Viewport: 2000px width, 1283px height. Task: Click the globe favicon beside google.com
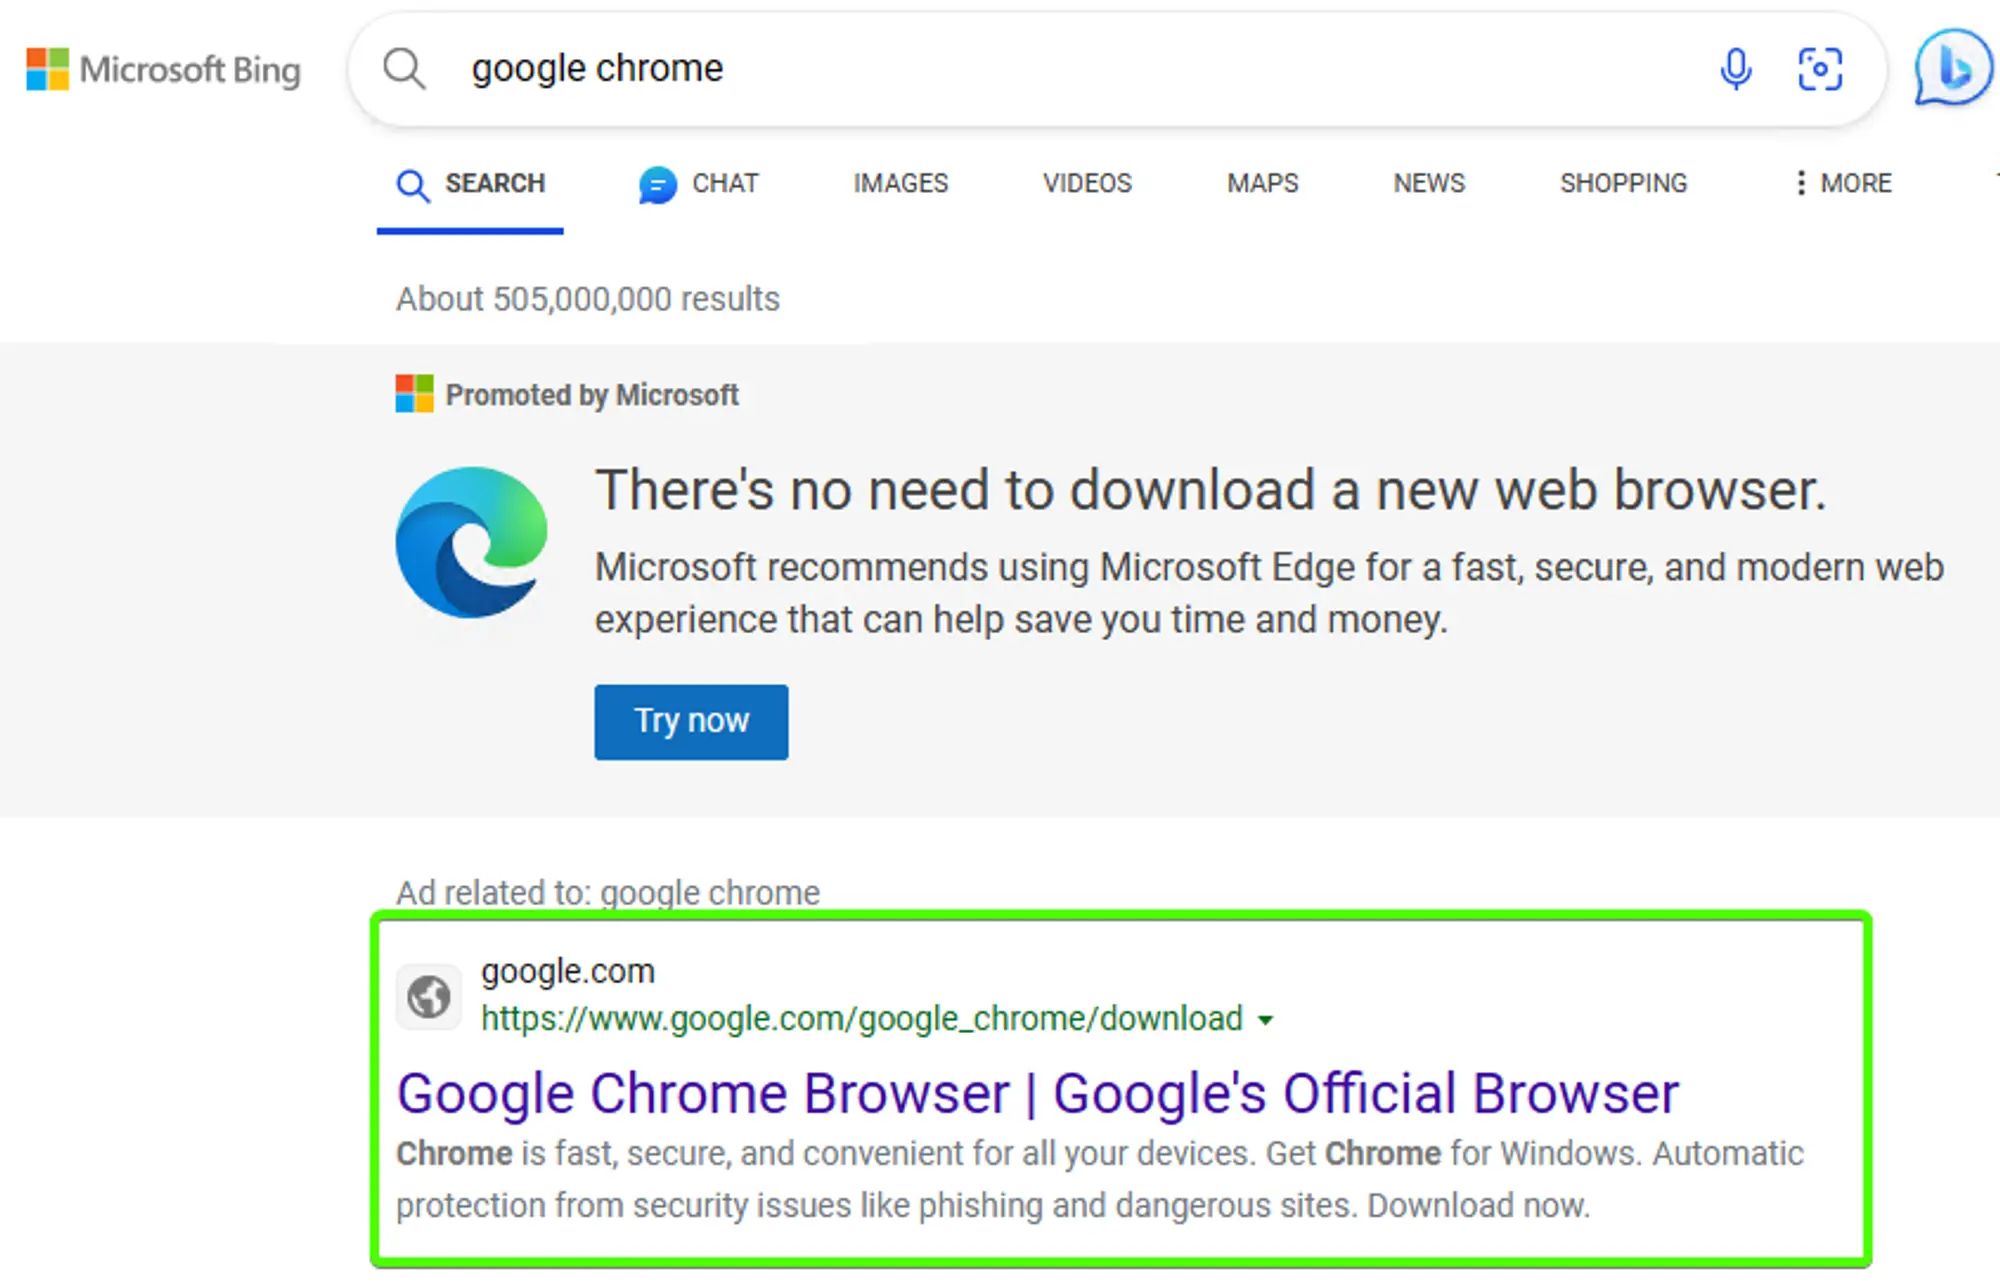tap(428, 996)
